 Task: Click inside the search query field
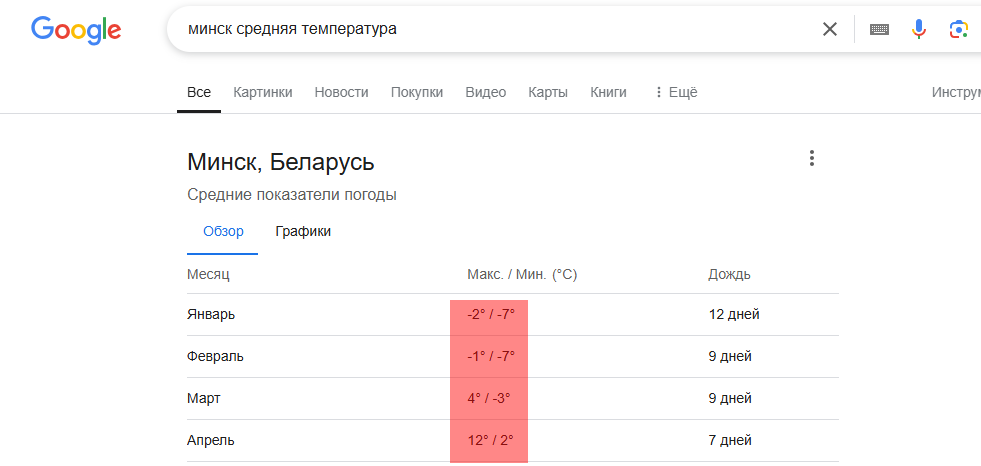pyautogui.click(x=488, y=29)
